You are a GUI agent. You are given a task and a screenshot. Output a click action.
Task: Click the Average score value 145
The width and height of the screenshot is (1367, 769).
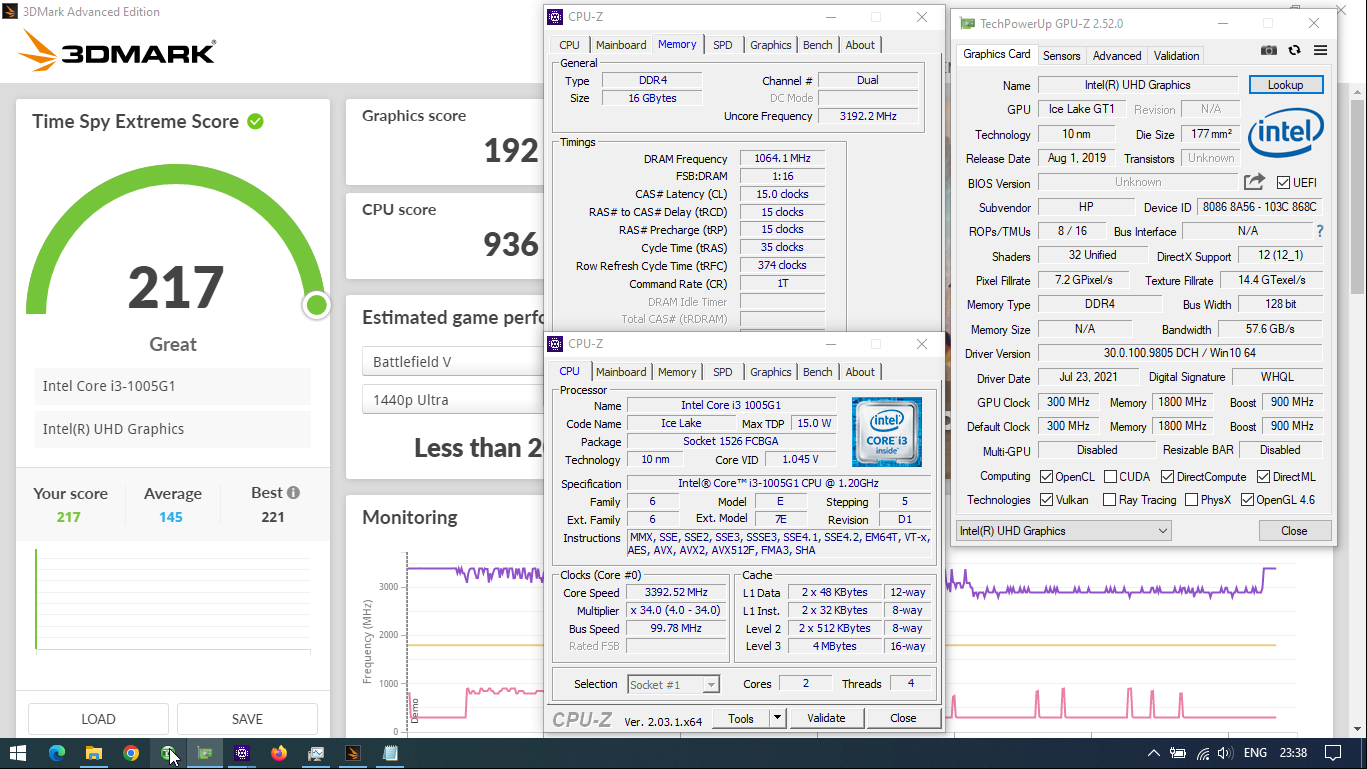(x=171, y=517)
